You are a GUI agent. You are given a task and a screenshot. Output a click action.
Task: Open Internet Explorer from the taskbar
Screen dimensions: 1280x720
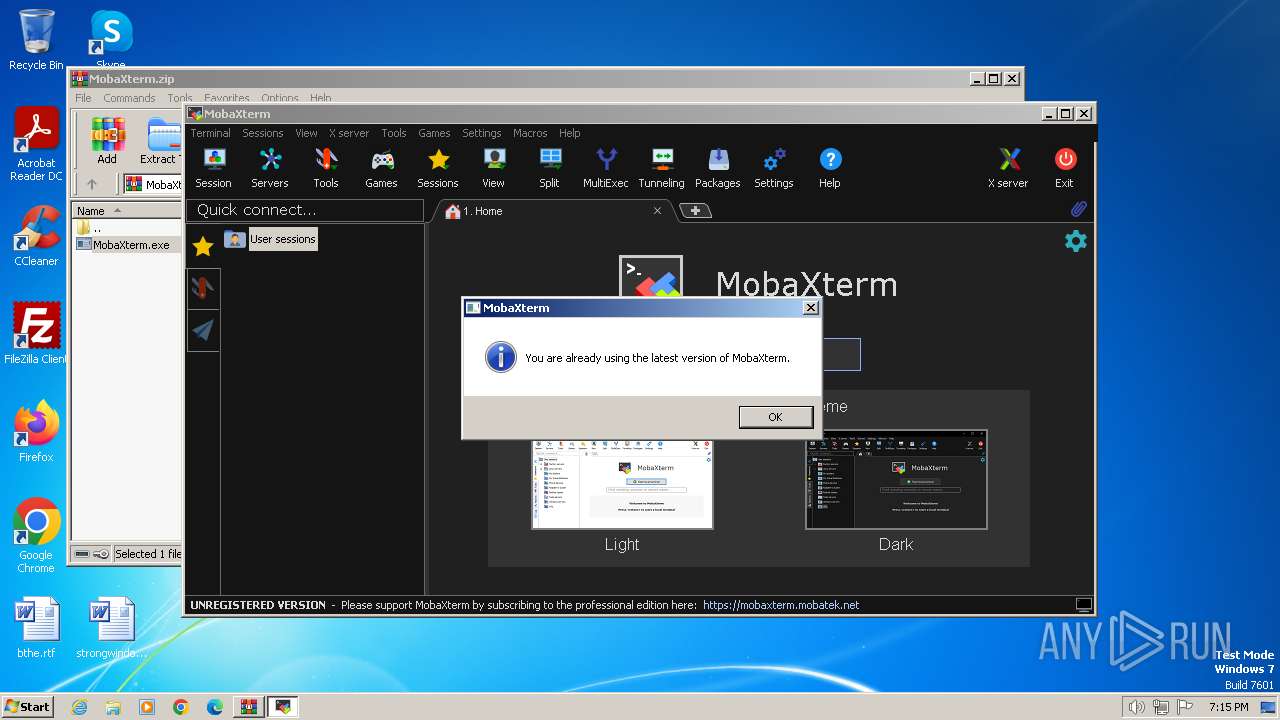tap(79, 707)
